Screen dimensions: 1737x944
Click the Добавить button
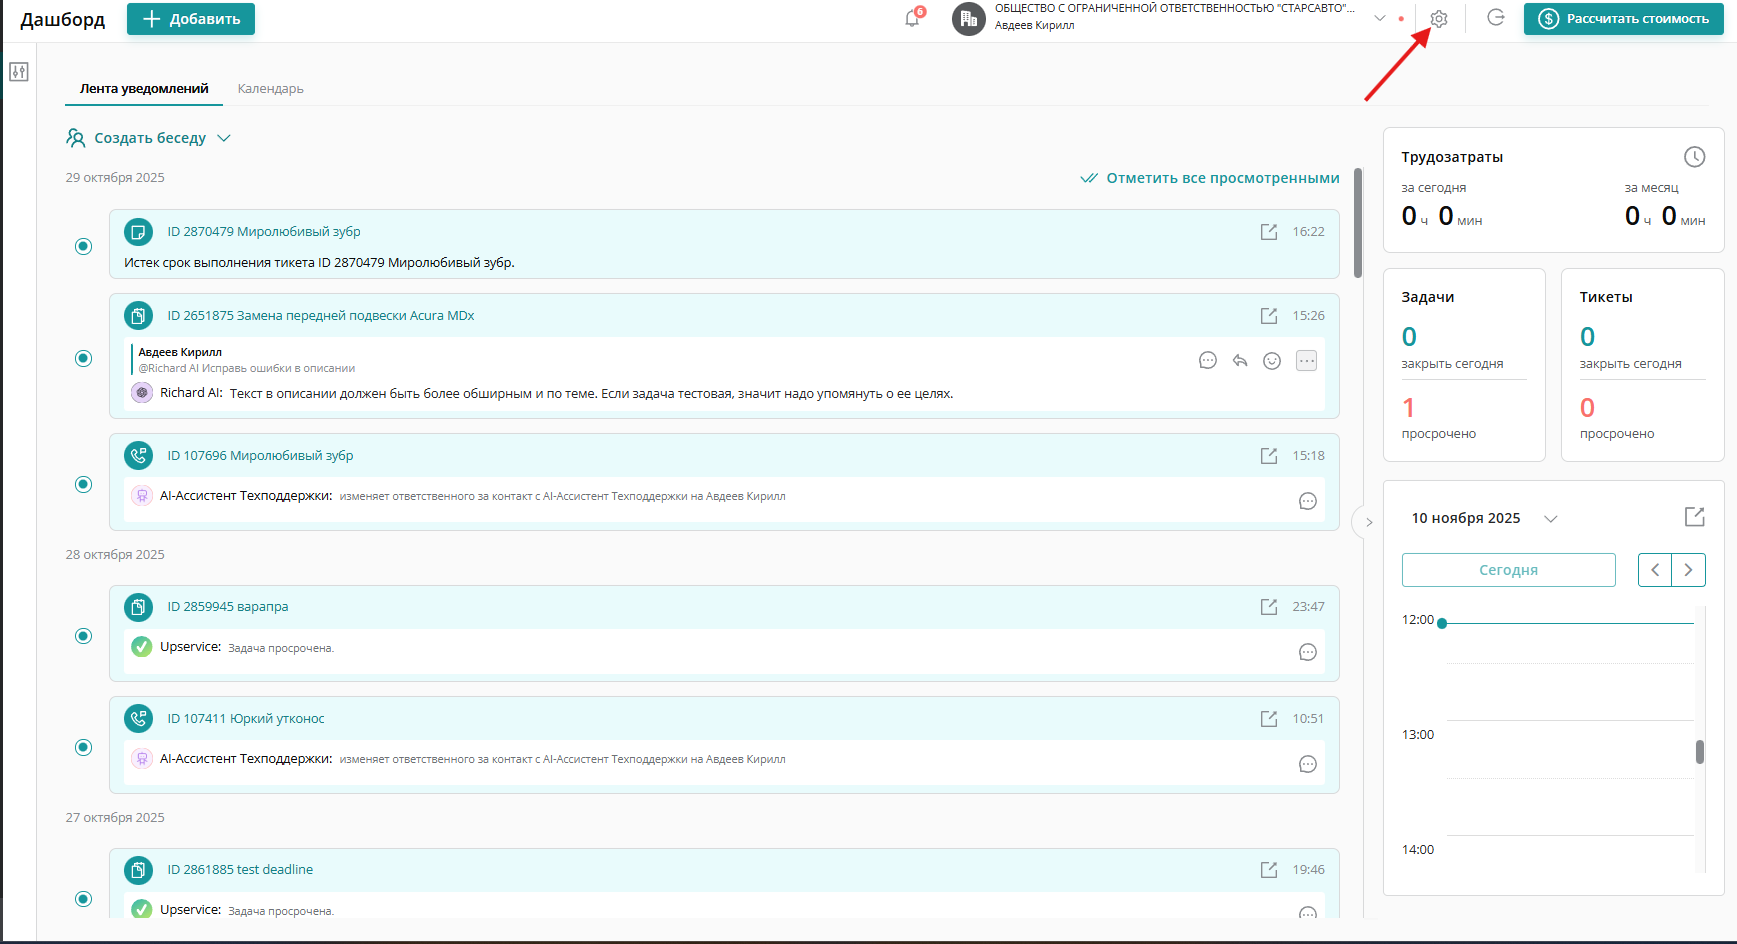coord(191,19)
